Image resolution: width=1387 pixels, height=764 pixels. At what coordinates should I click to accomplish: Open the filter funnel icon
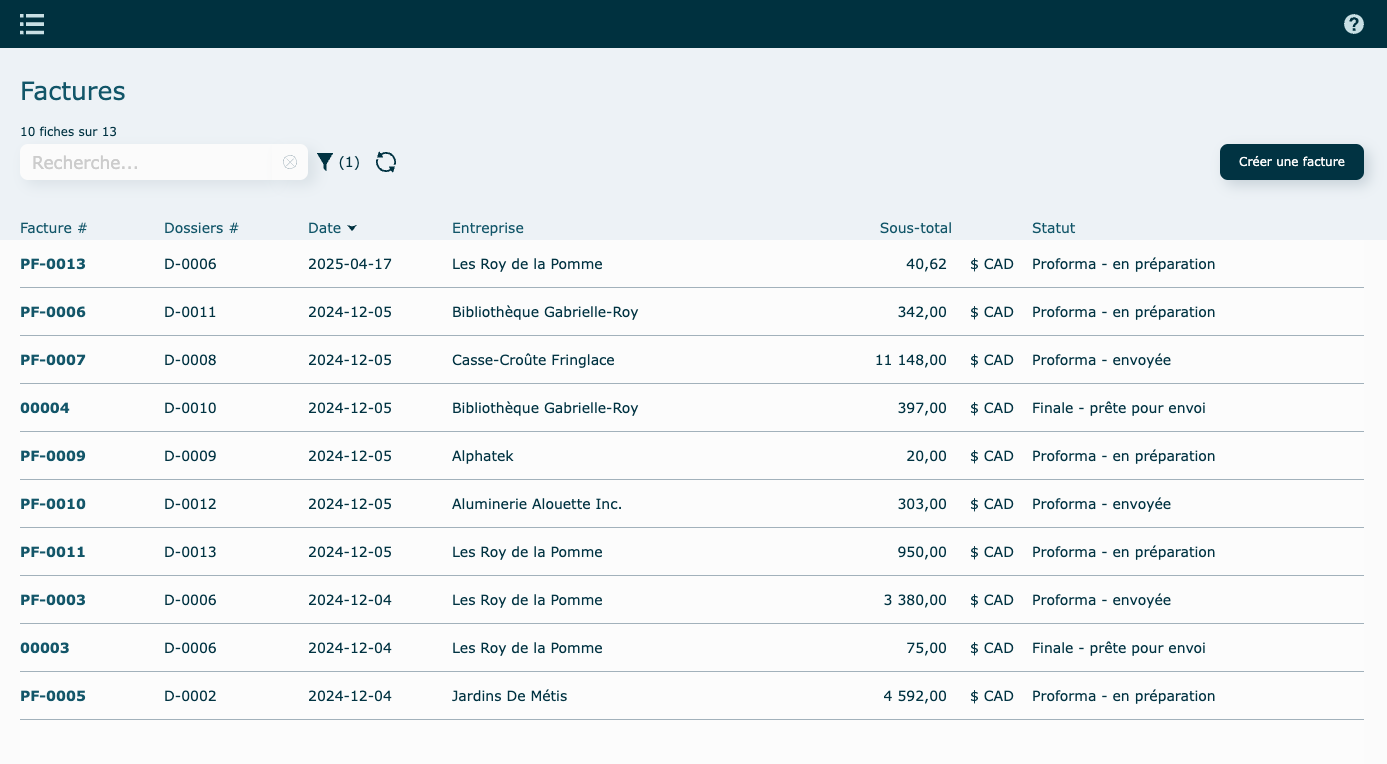click(x=325, y=162)
